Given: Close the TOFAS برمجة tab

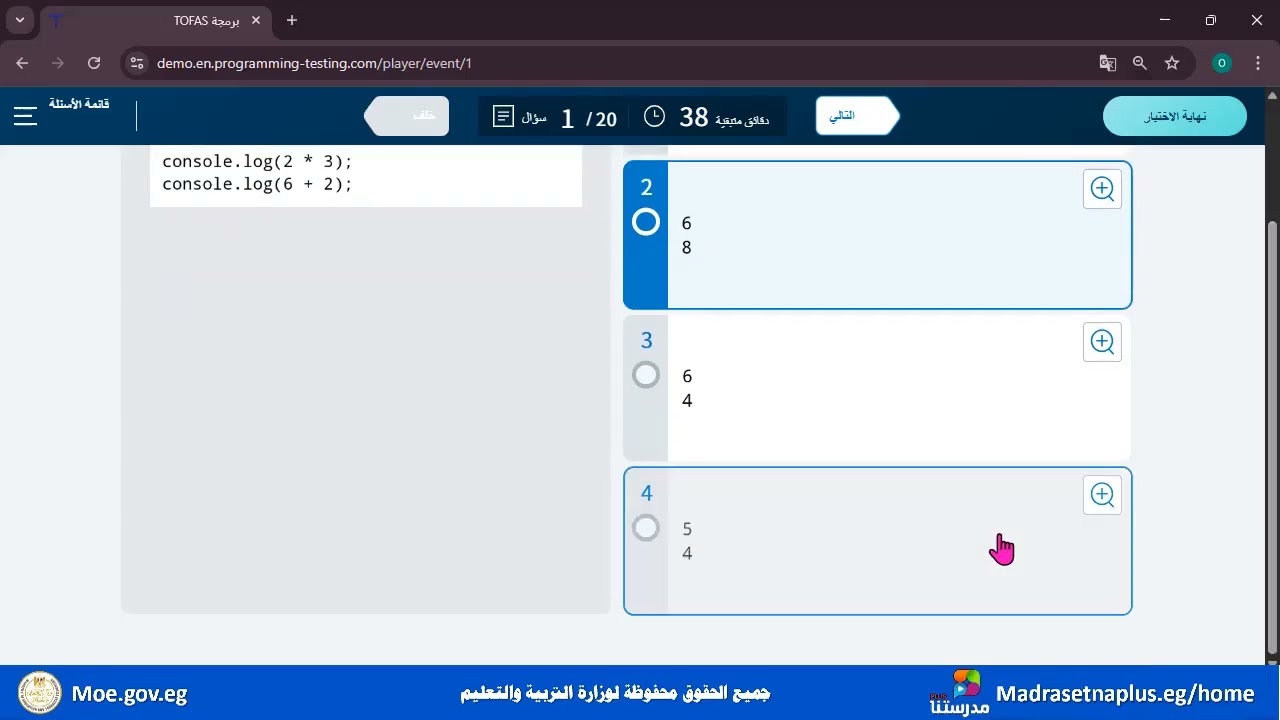Looking at the screenshot, I should (255, 20).
